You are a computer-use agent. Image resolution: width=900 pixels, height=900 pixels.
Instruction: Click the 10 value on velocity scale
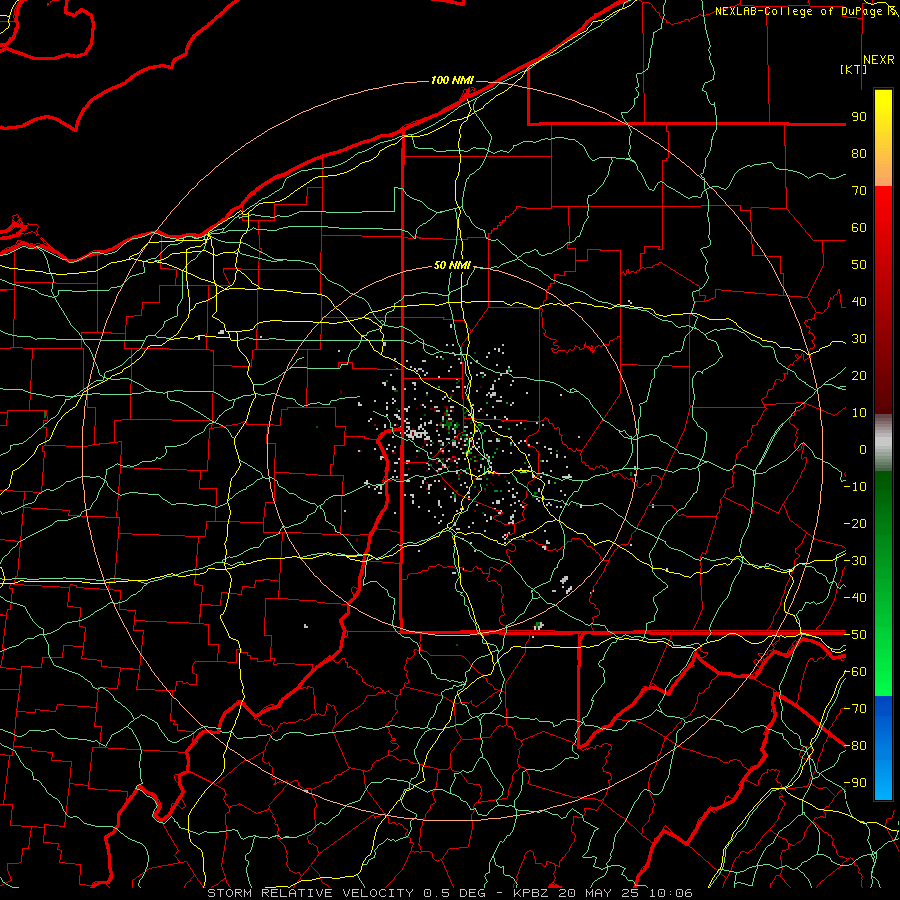click(x=859, y=413)
